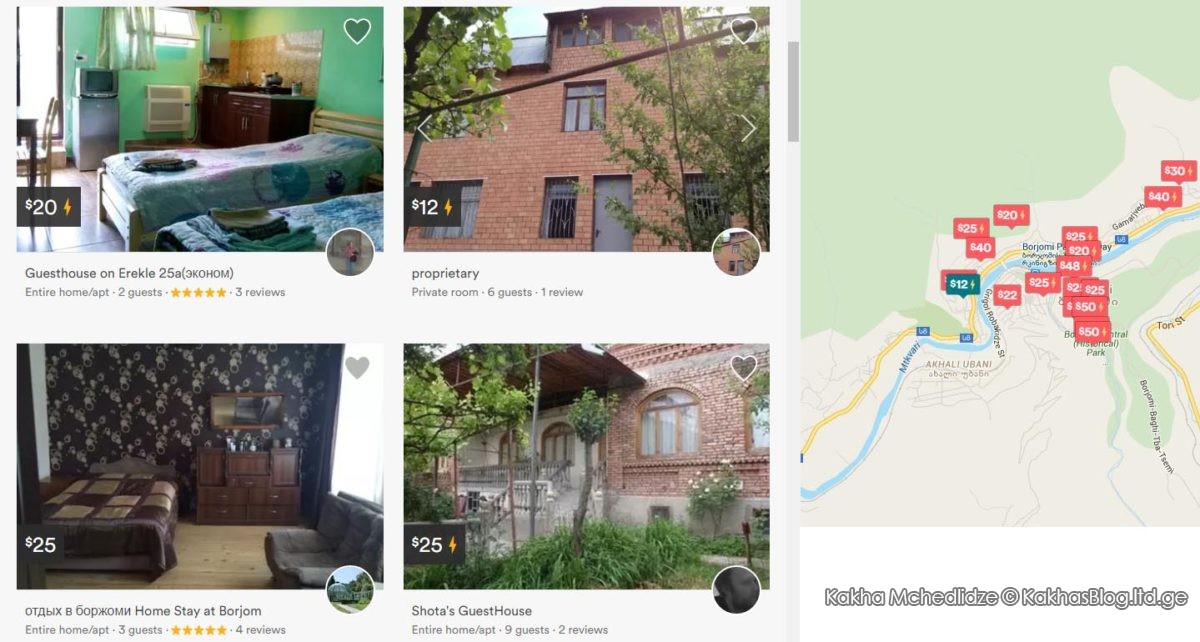Show previous photo of proprietary listing
This screenshot has height=642, width=1200.
[x=424, y=128]
